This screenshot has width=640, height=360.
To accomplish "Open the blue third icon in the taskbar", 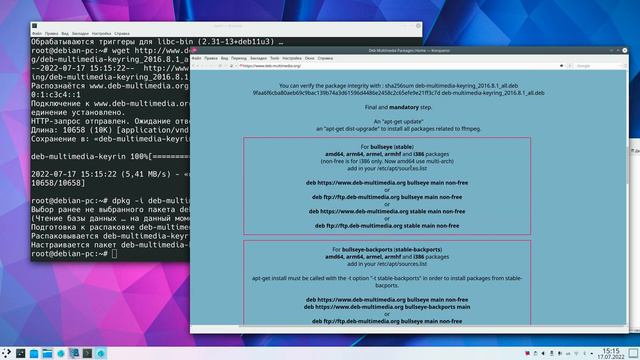I will [x=34, y=353].
